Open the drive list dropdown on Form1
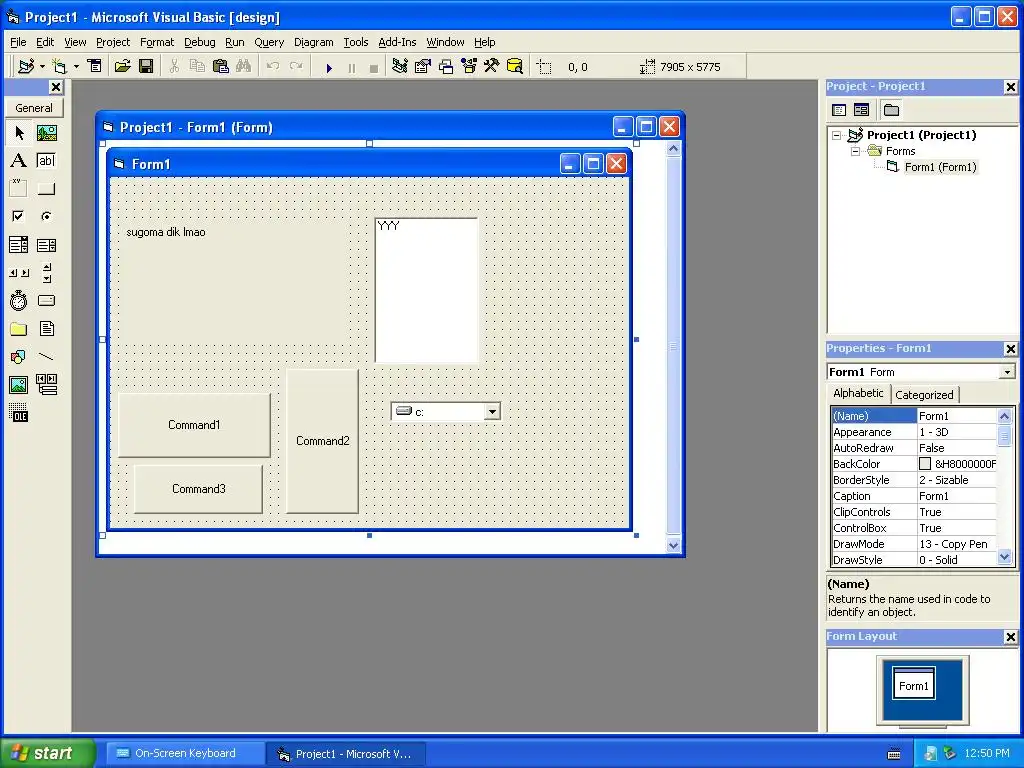This screenshot has height=768, width=1024. [x=492, y=411]
